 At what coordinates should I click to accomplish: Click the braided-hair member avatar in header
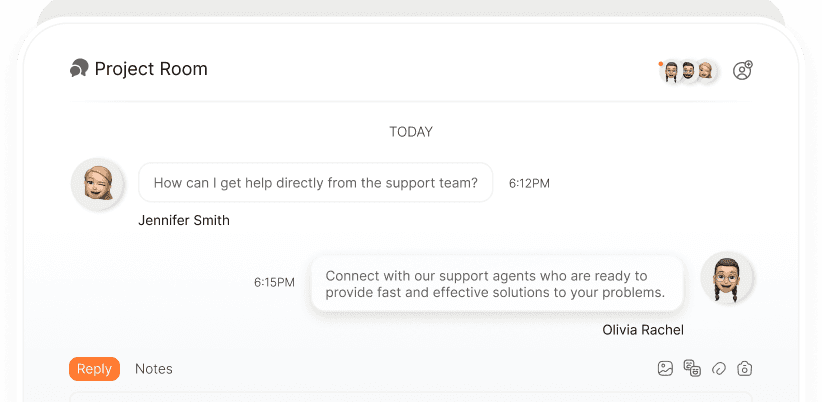[x=671, y=71]
